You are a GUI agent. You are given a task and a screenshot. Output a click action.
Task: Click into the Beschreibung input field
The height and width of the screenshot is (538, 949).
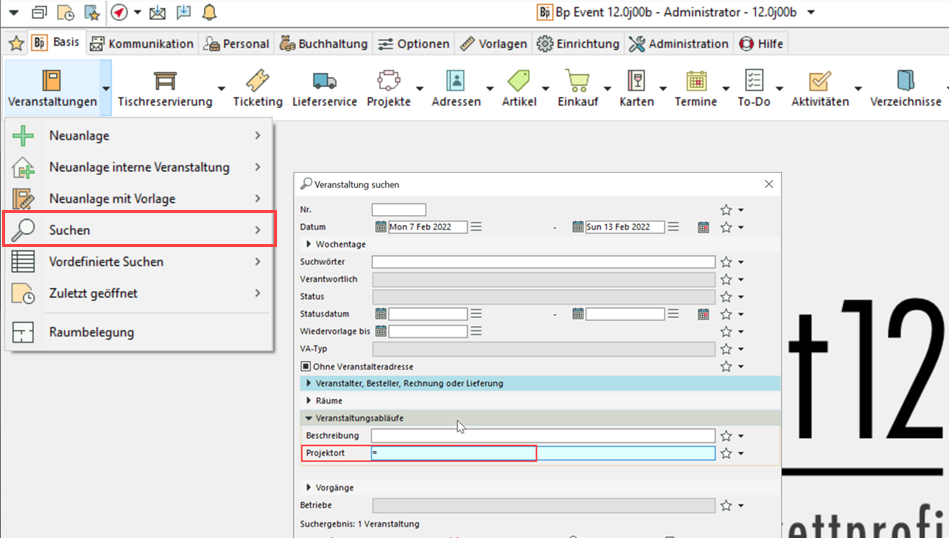(543, 436)
